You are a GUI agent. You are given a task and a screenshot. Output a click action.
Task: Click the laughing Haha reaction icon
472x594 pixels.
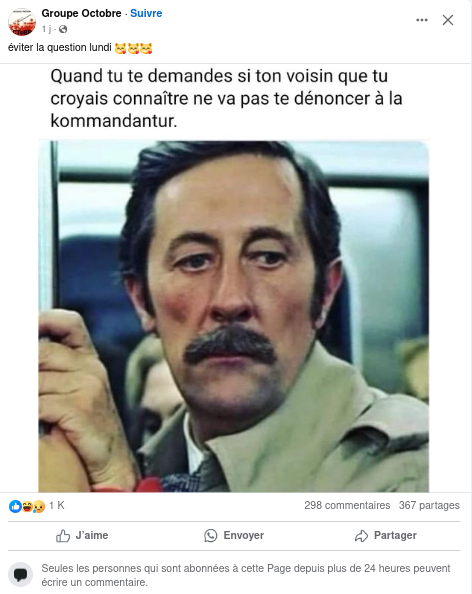[x=27, y=506]
